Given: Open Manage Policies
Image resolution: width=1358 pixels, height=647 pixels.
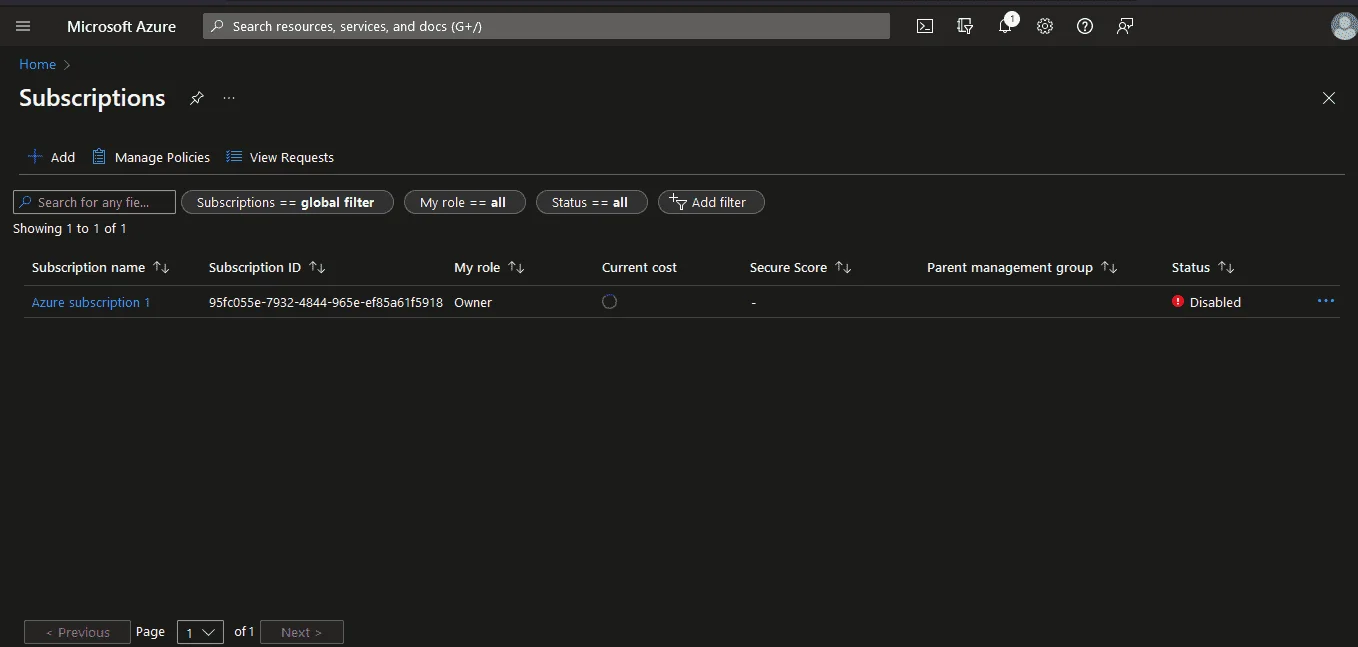Looking at the screenshot, I should [151, 157].
